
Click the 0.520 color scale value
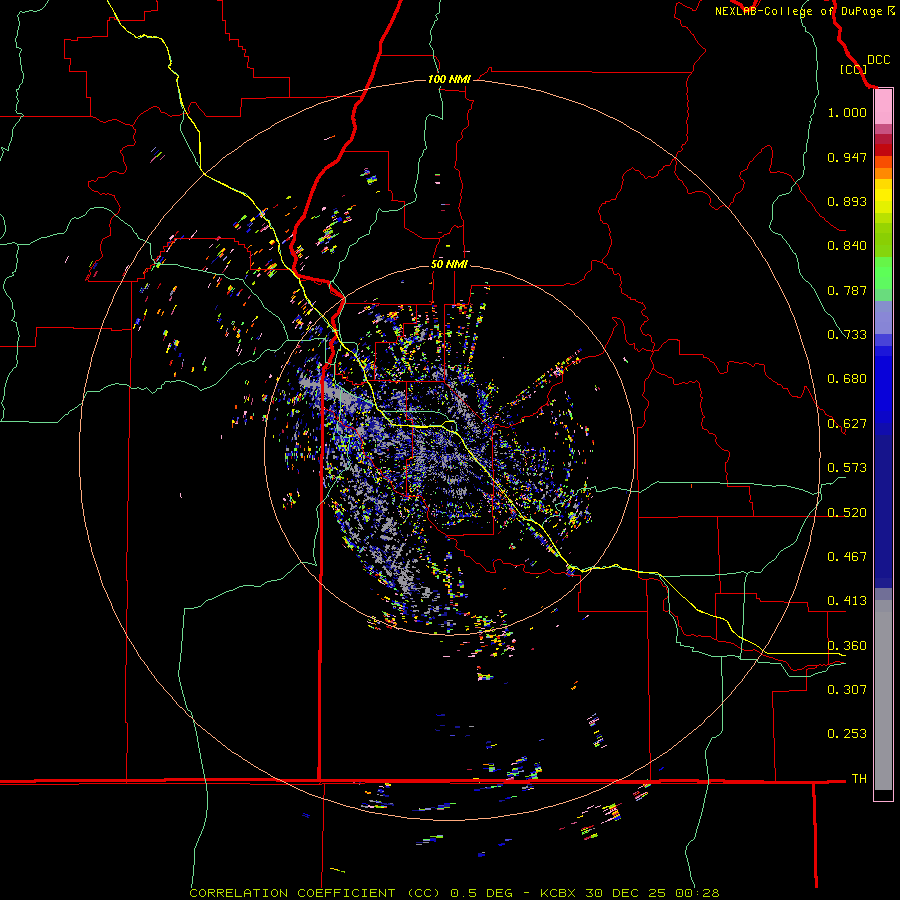pyautogui.click(x=847, y=513)
